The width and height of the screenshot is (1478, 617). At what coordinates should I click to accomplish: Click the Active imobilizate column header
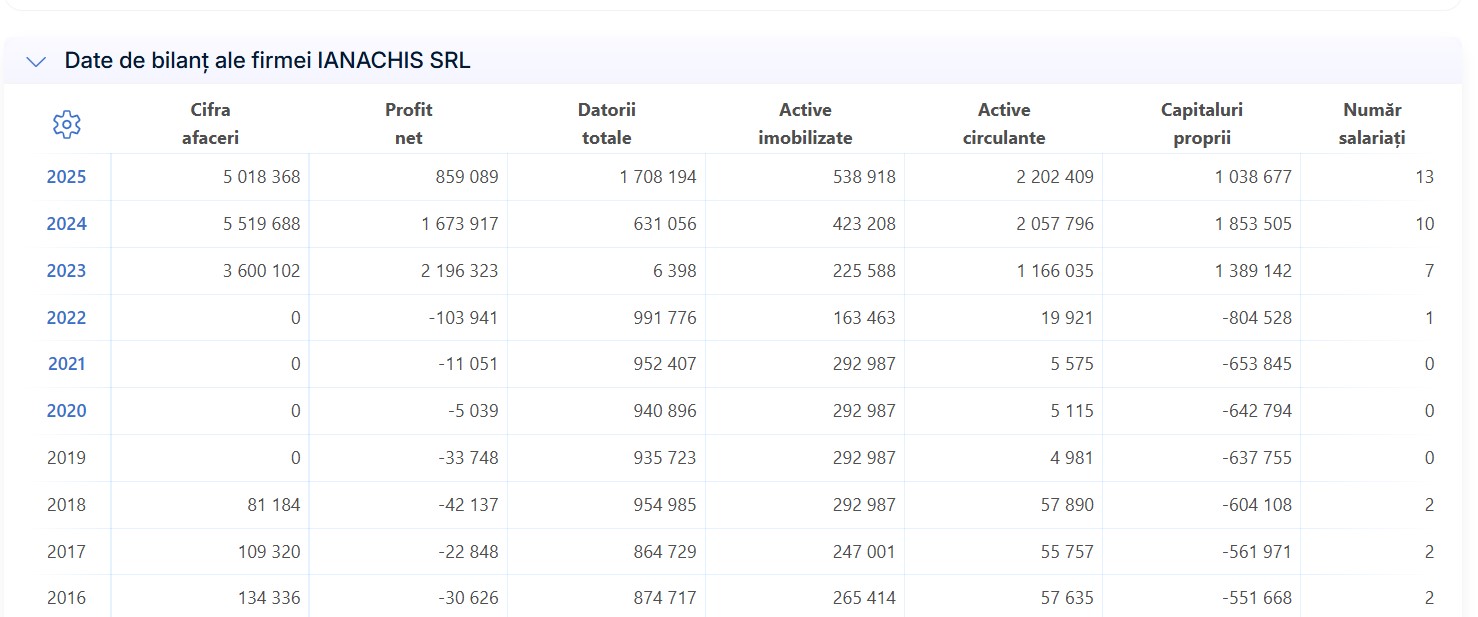pyautogui.click(x=805, y=124)
